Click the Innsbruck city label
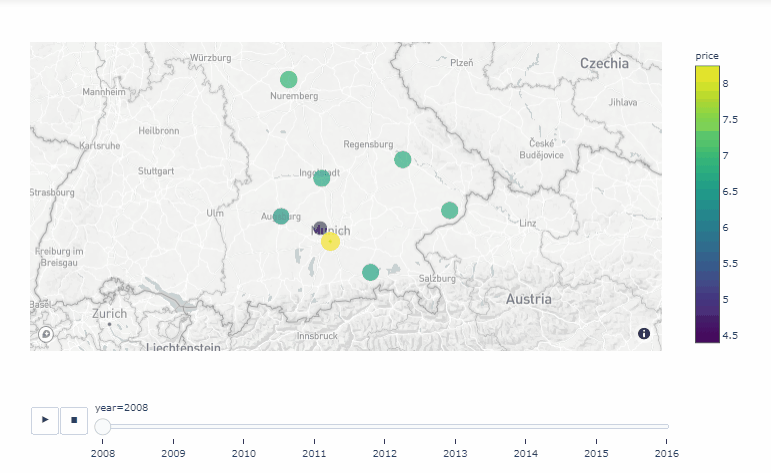The width and height of the screenshot is (771, 473). (317, 336)
